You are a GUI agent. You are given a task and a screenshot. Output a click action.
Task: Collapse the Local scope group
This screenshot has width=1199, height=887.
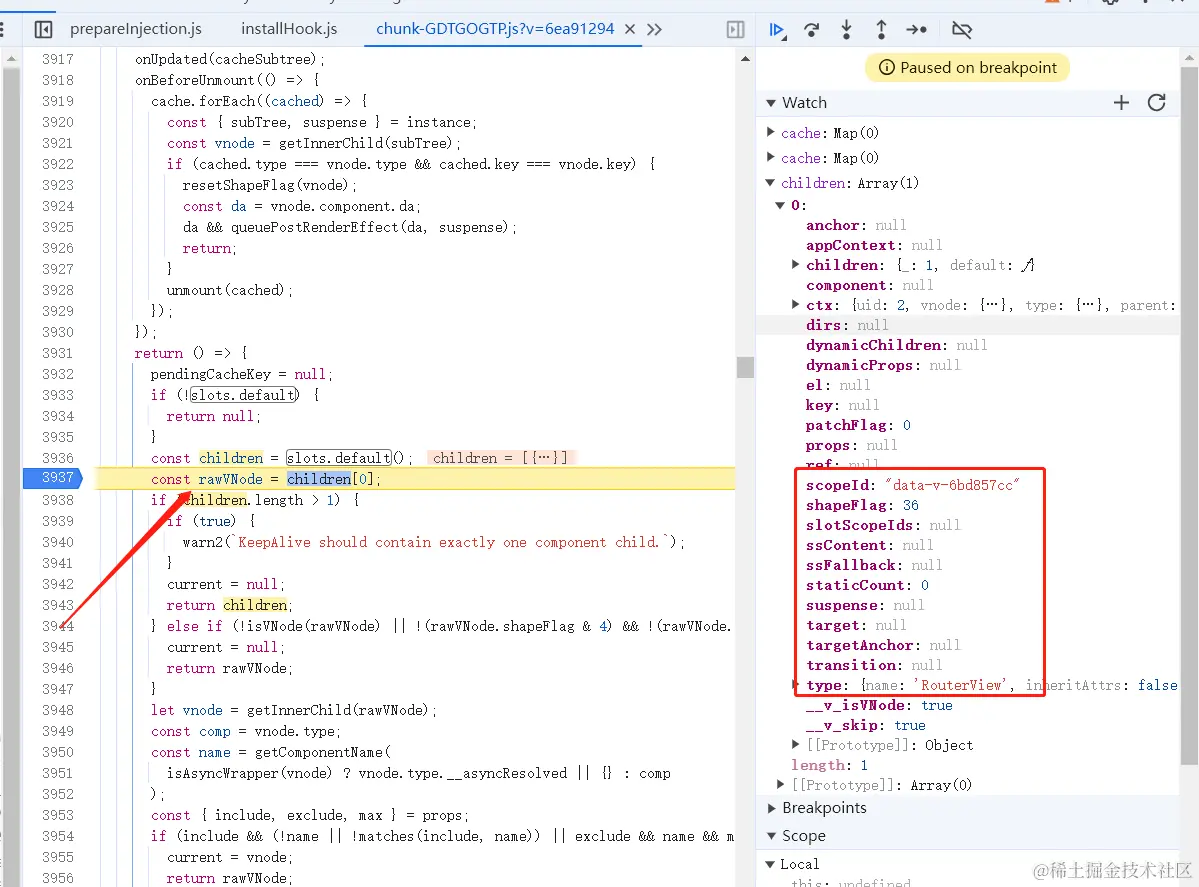point(771,864)
